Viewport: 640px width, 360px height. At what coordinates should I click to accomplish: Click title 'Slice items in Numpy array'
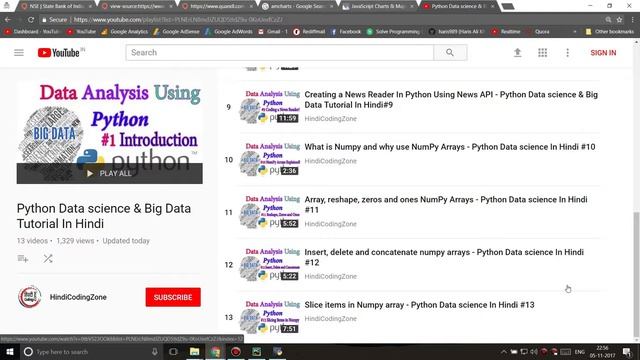(419, 305)
